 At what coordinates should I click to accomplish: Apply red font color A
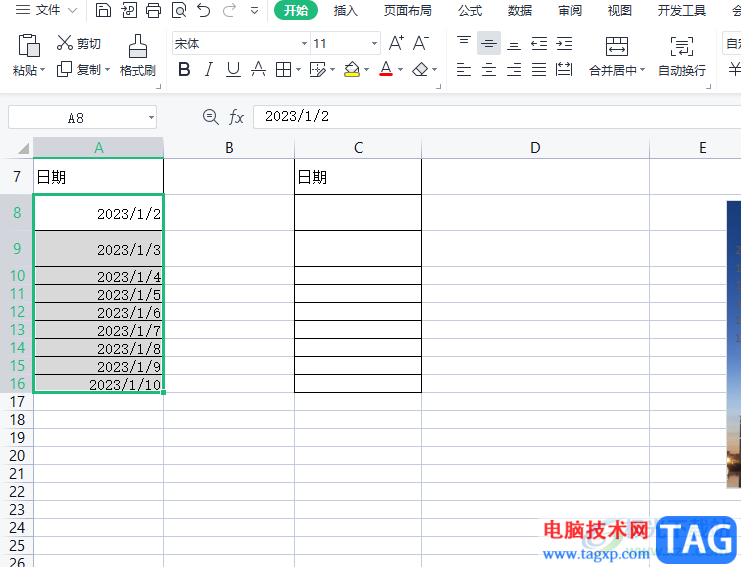click(386, 69)
